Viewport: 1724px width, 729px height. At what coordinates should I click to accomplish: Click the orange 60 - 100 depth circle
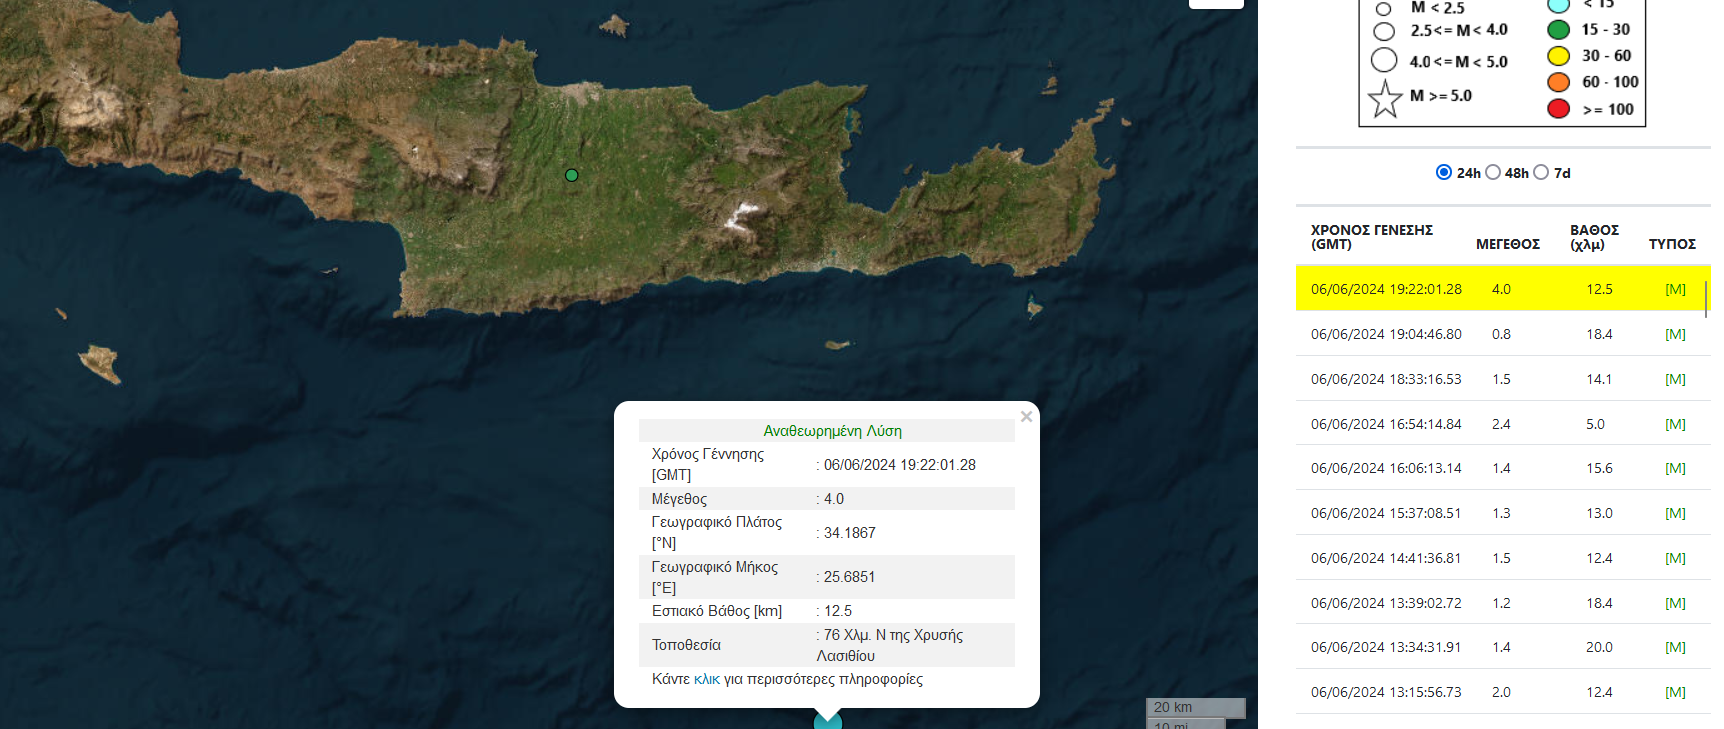point(1558,82)
